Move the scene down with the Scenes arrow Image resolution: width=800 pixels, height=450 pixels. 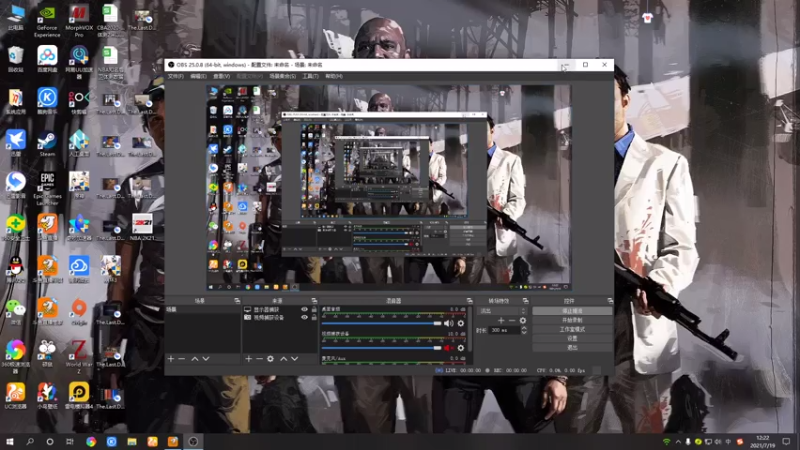pos(206,359)
